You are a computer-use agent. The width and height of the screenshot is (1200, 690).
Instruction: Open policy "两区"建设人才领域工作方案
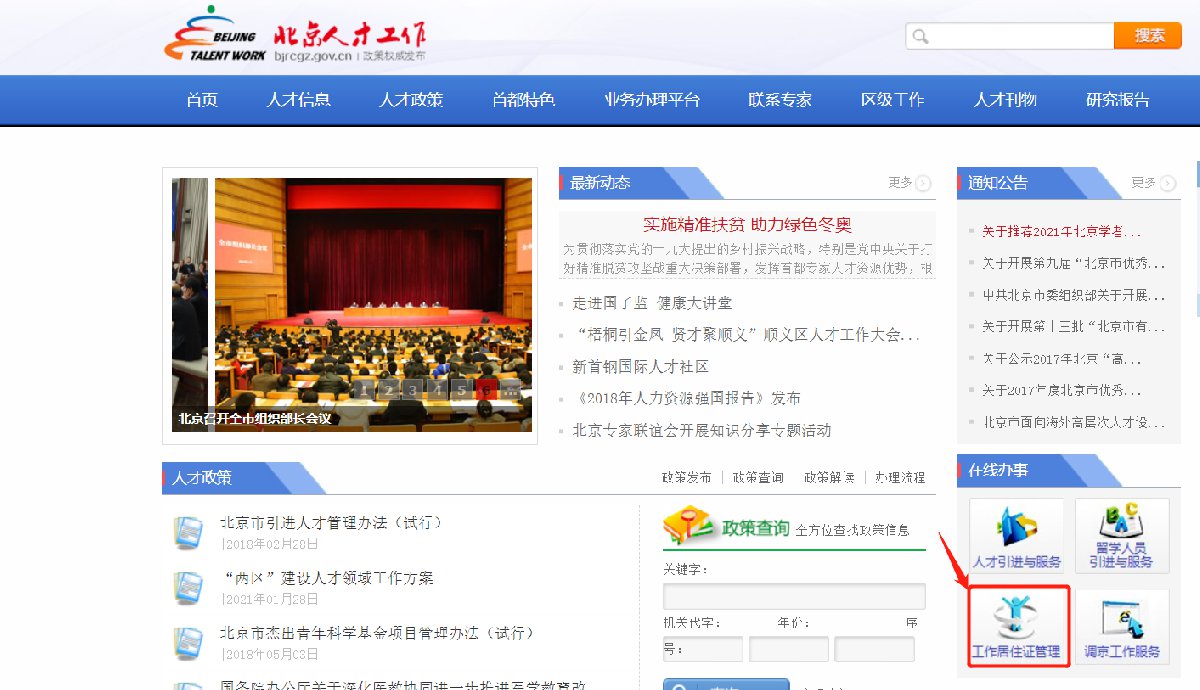click(327, 578)
